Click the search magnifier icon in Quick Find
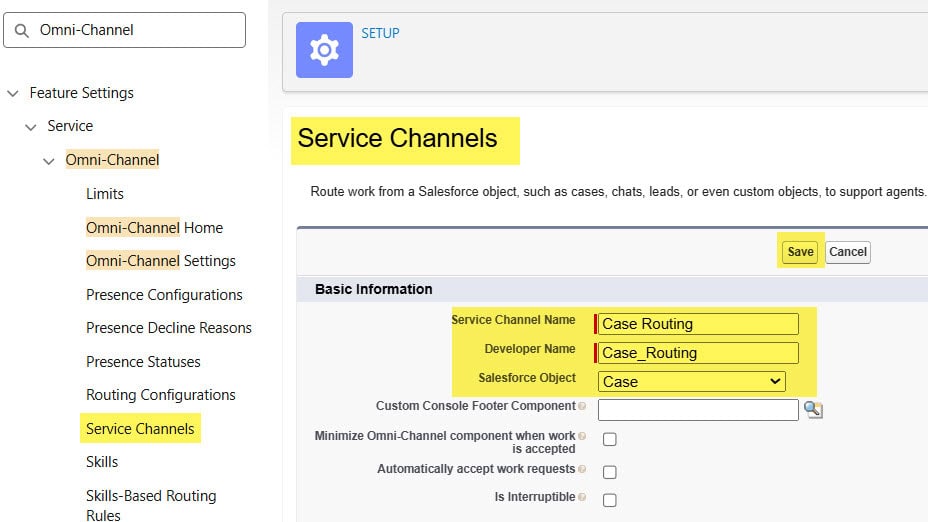 (x=22, y=31)
